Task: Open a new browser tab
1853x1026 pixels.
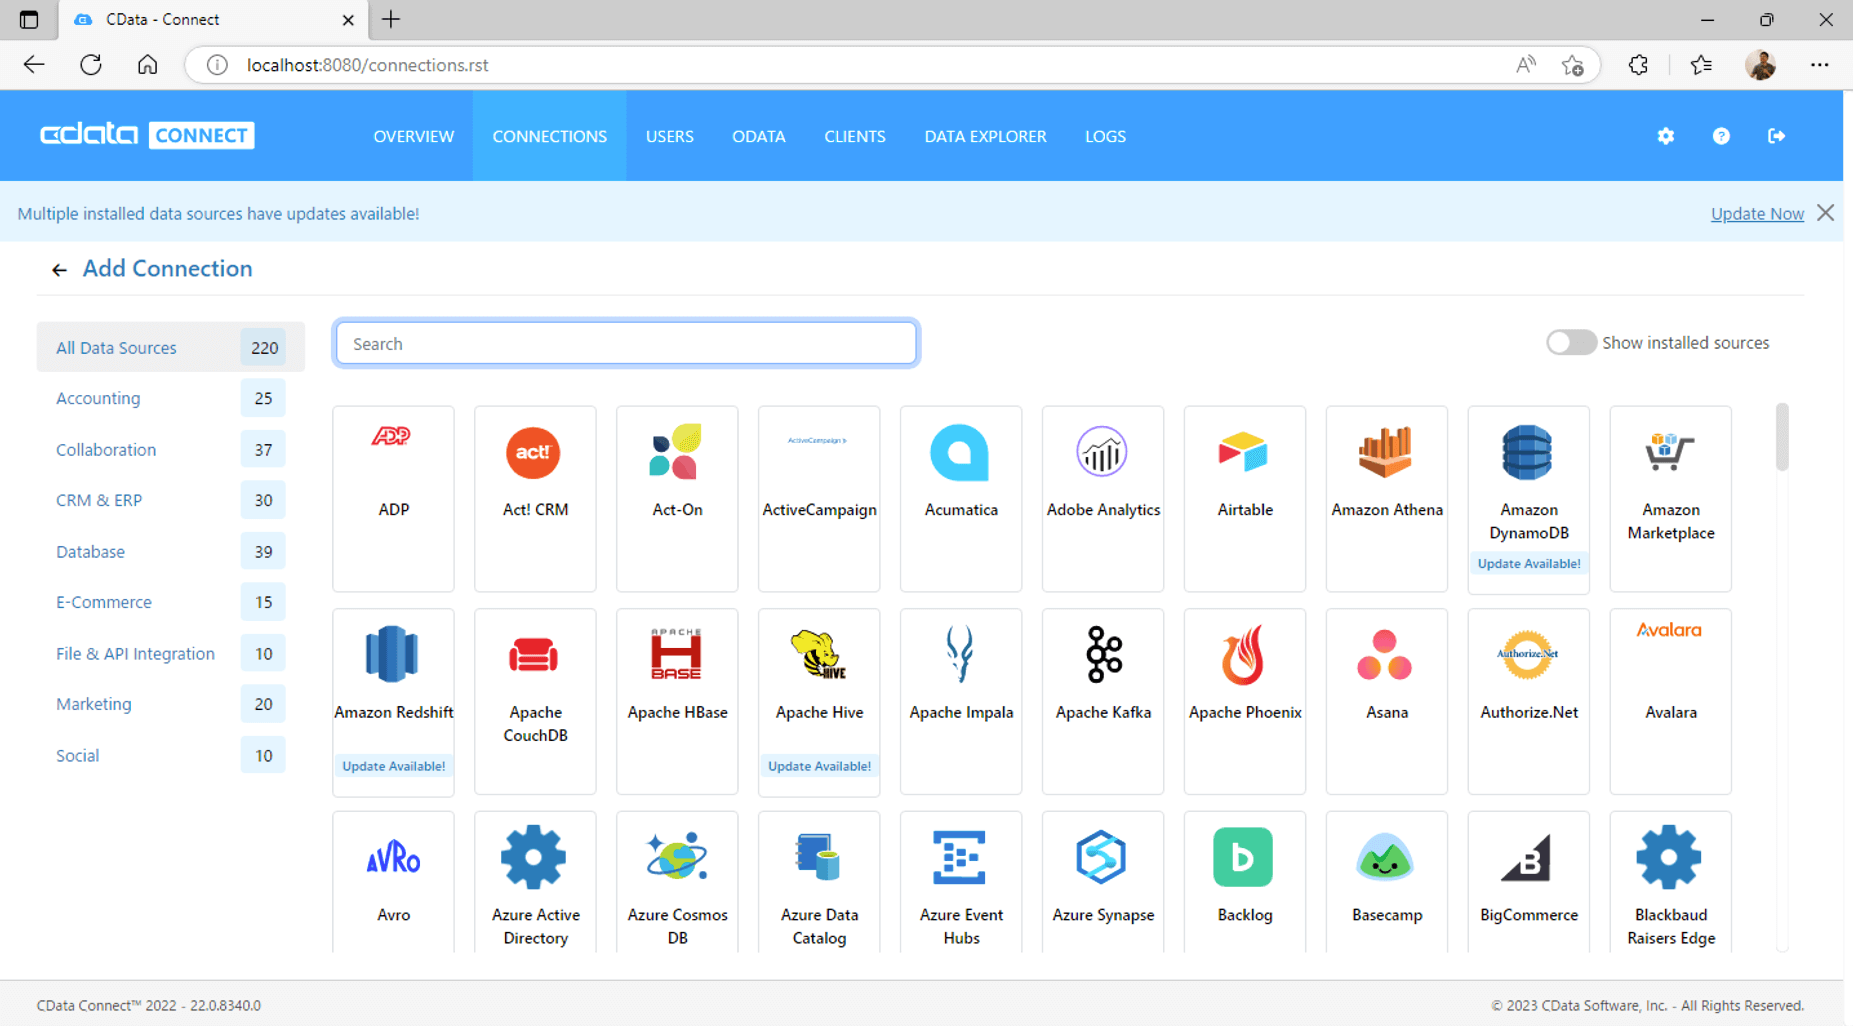Action: point(391,19)
